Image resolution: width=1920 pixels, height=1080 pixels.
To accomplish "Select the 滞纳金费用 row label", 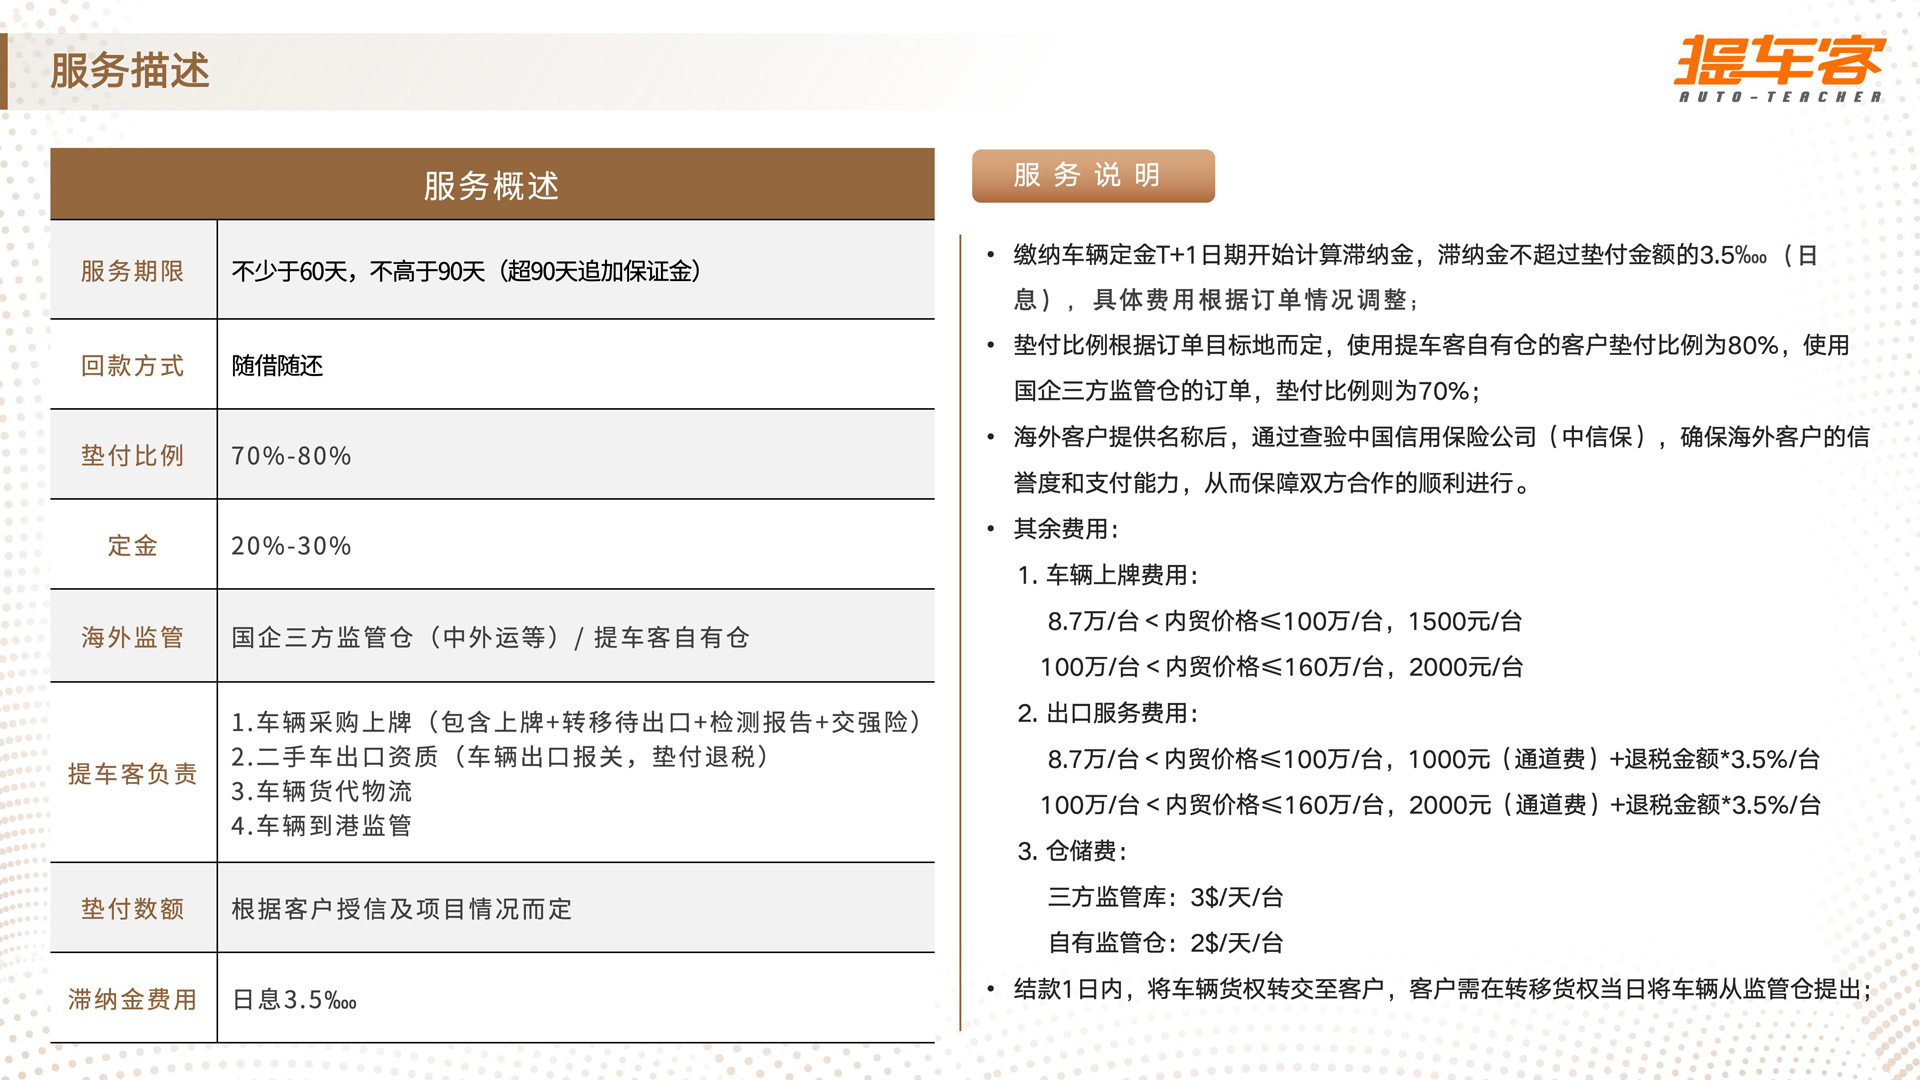I will [133, 999].
